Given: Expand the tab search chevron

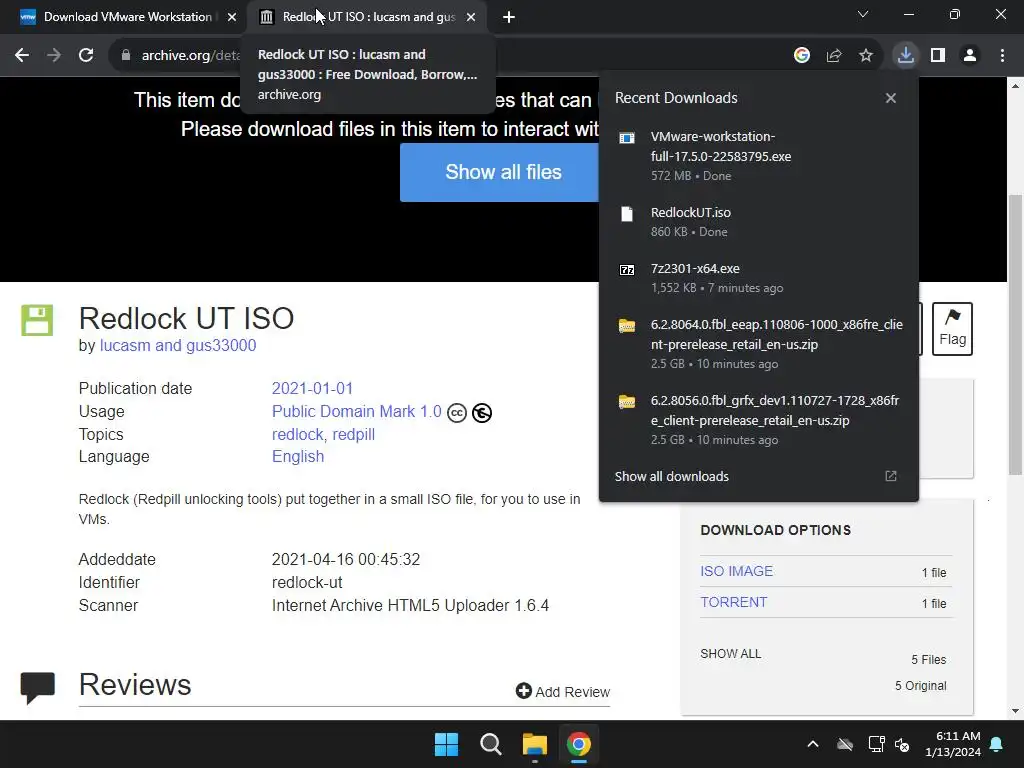Looking at the screenshot, I should pyautogui.click(x=863, y=14).
